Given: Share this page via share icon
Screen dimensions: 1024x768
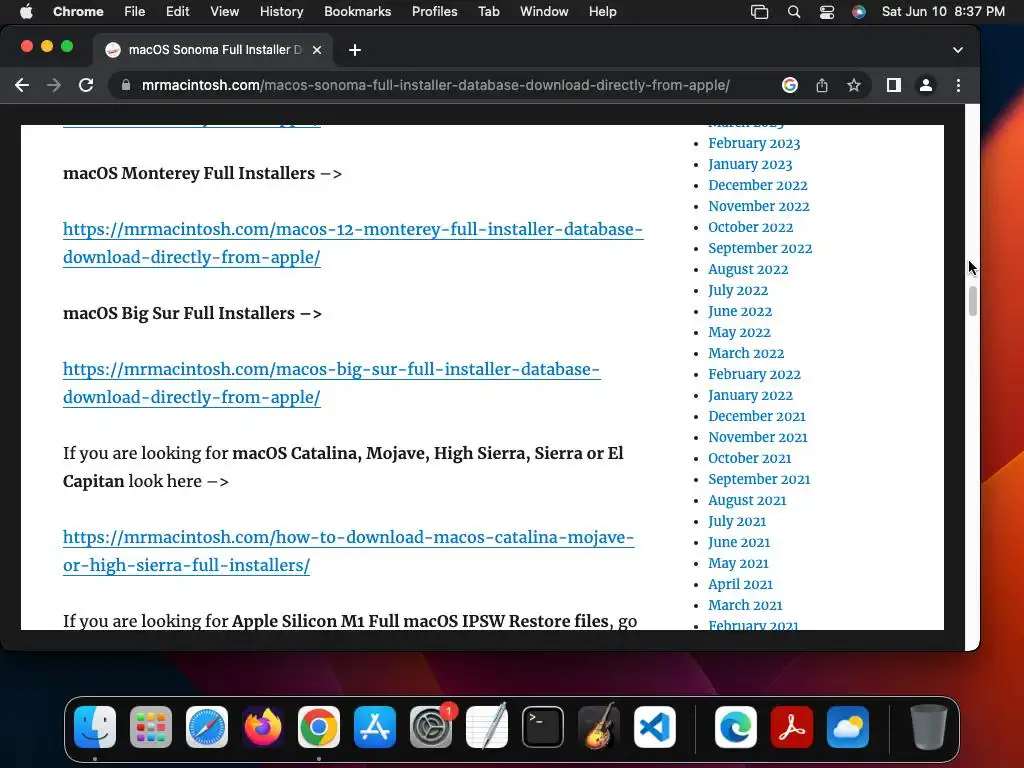Looking at the screenshot, I should [822, 85].
